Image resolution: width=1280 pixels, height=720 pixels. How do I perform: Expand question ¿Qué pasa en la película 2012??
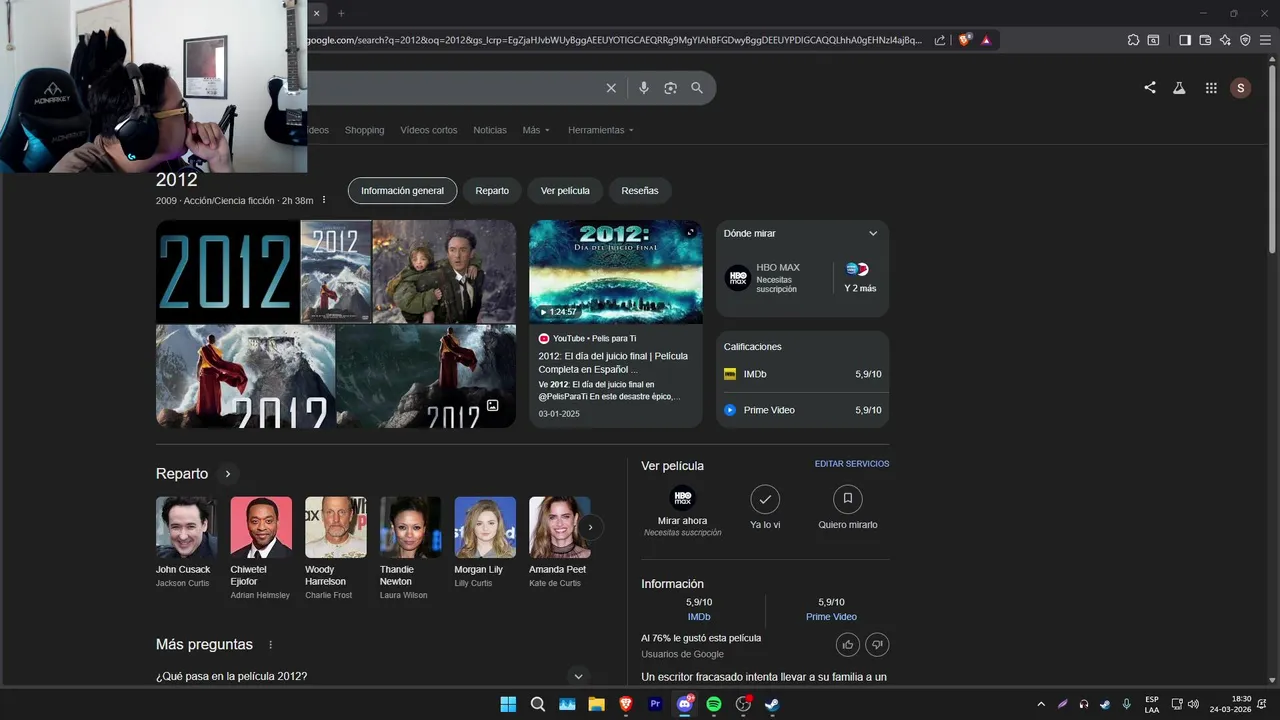[372, 676]
